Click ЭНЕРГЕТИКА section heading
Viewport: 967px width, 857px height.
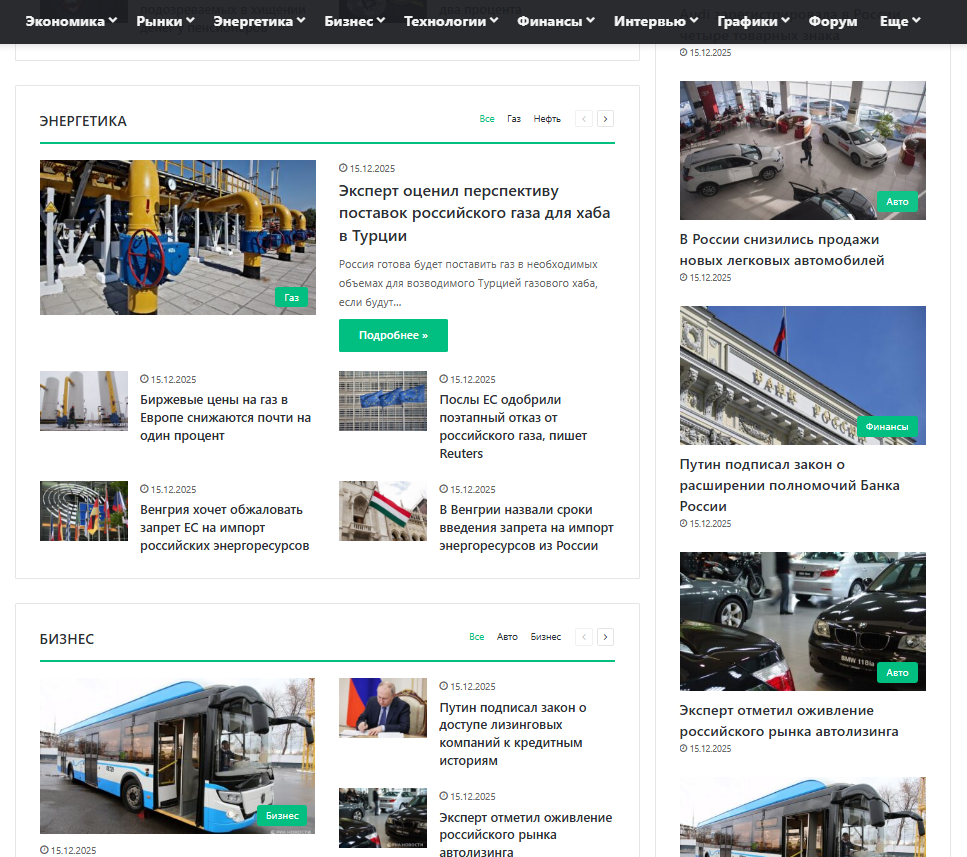[x=83, y=121]
